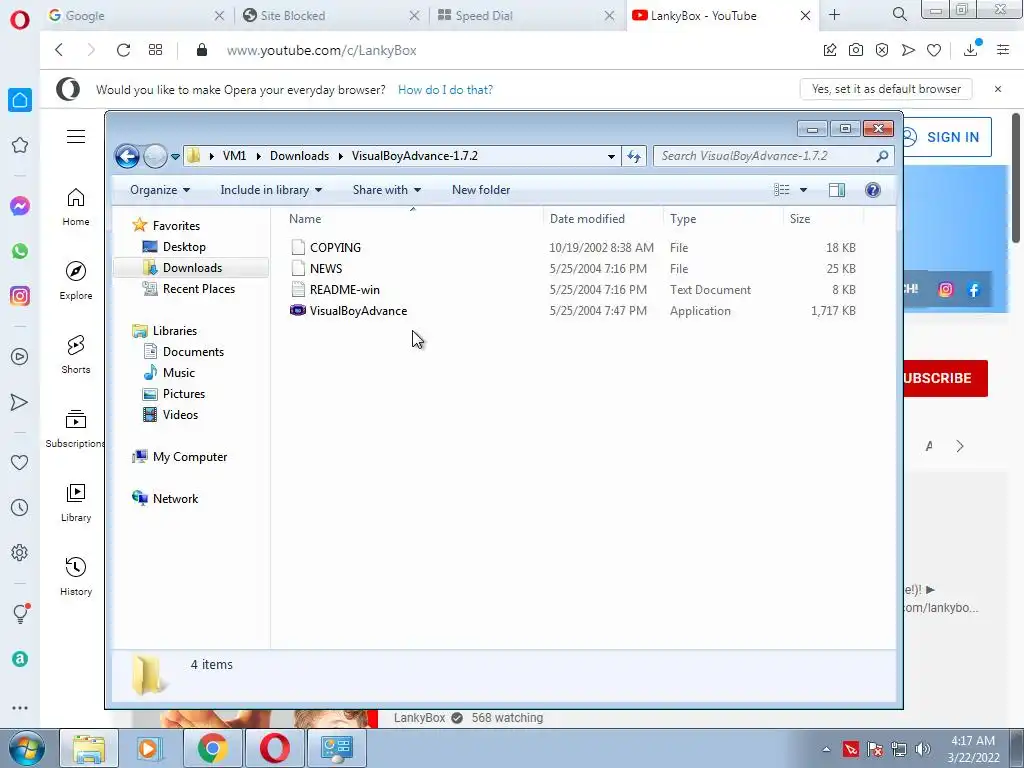This screenshot has width=1024, height=768.
Task: Click YouTube hamburger menu icon
Action: coord(76,136)
